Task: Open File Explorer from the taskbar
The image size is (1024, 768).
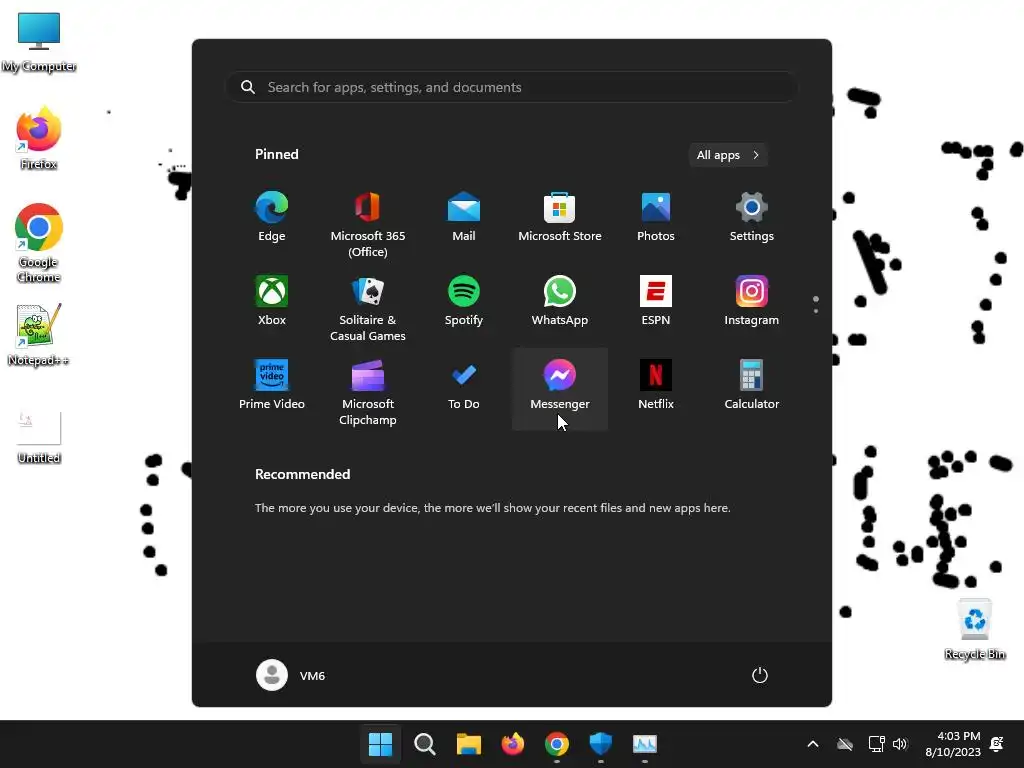Action: point(468,744)
